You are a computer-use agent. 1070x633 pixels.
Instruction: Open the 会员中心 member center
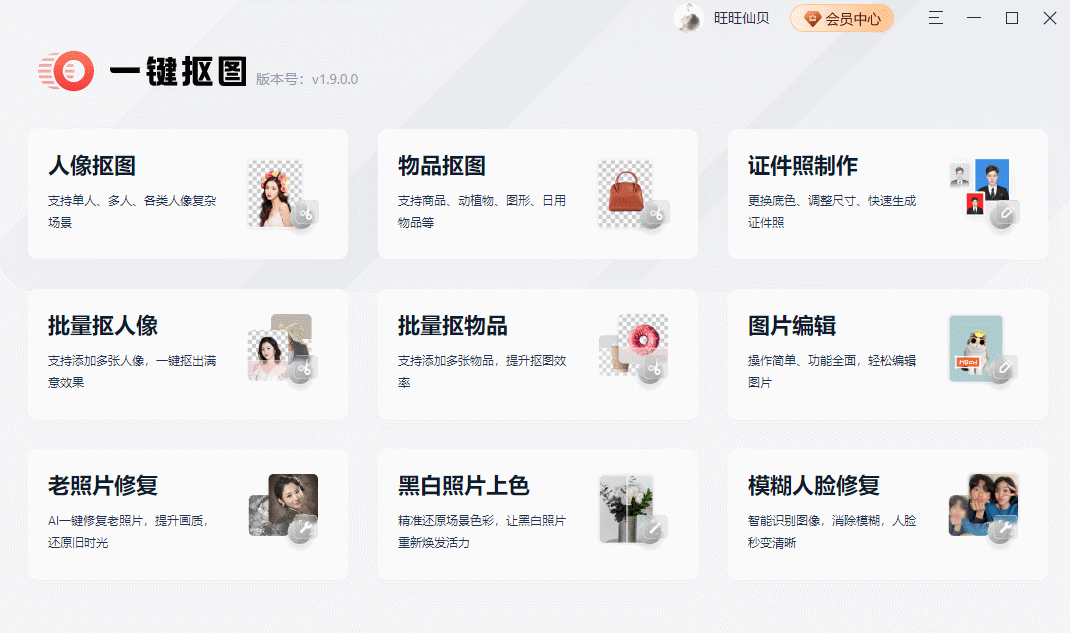841,18
